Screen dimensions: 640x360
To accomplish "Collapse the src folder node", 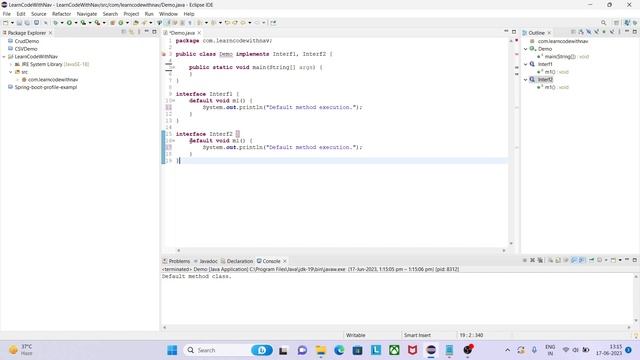I will tap(11, 72).
